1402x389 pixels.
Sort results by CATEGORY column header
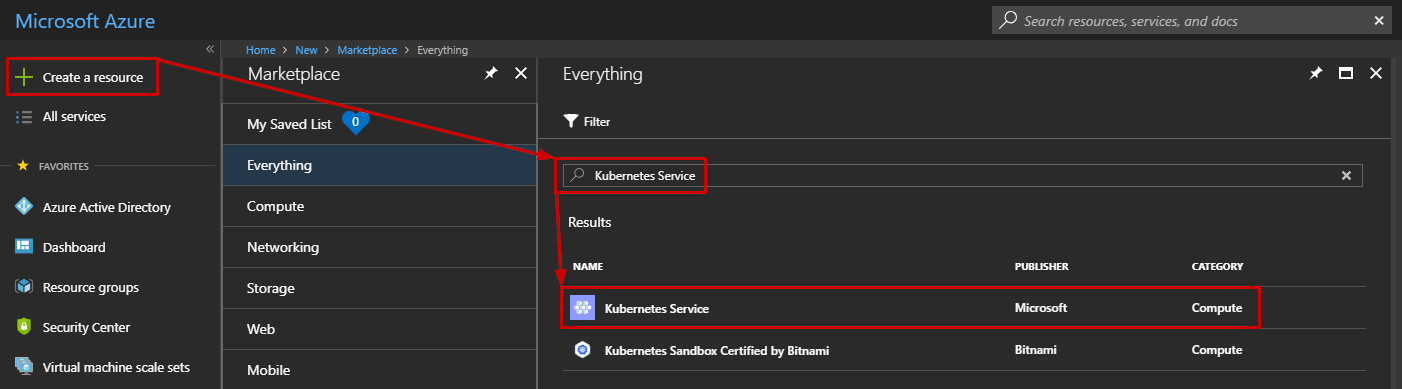pos(1217,267)
